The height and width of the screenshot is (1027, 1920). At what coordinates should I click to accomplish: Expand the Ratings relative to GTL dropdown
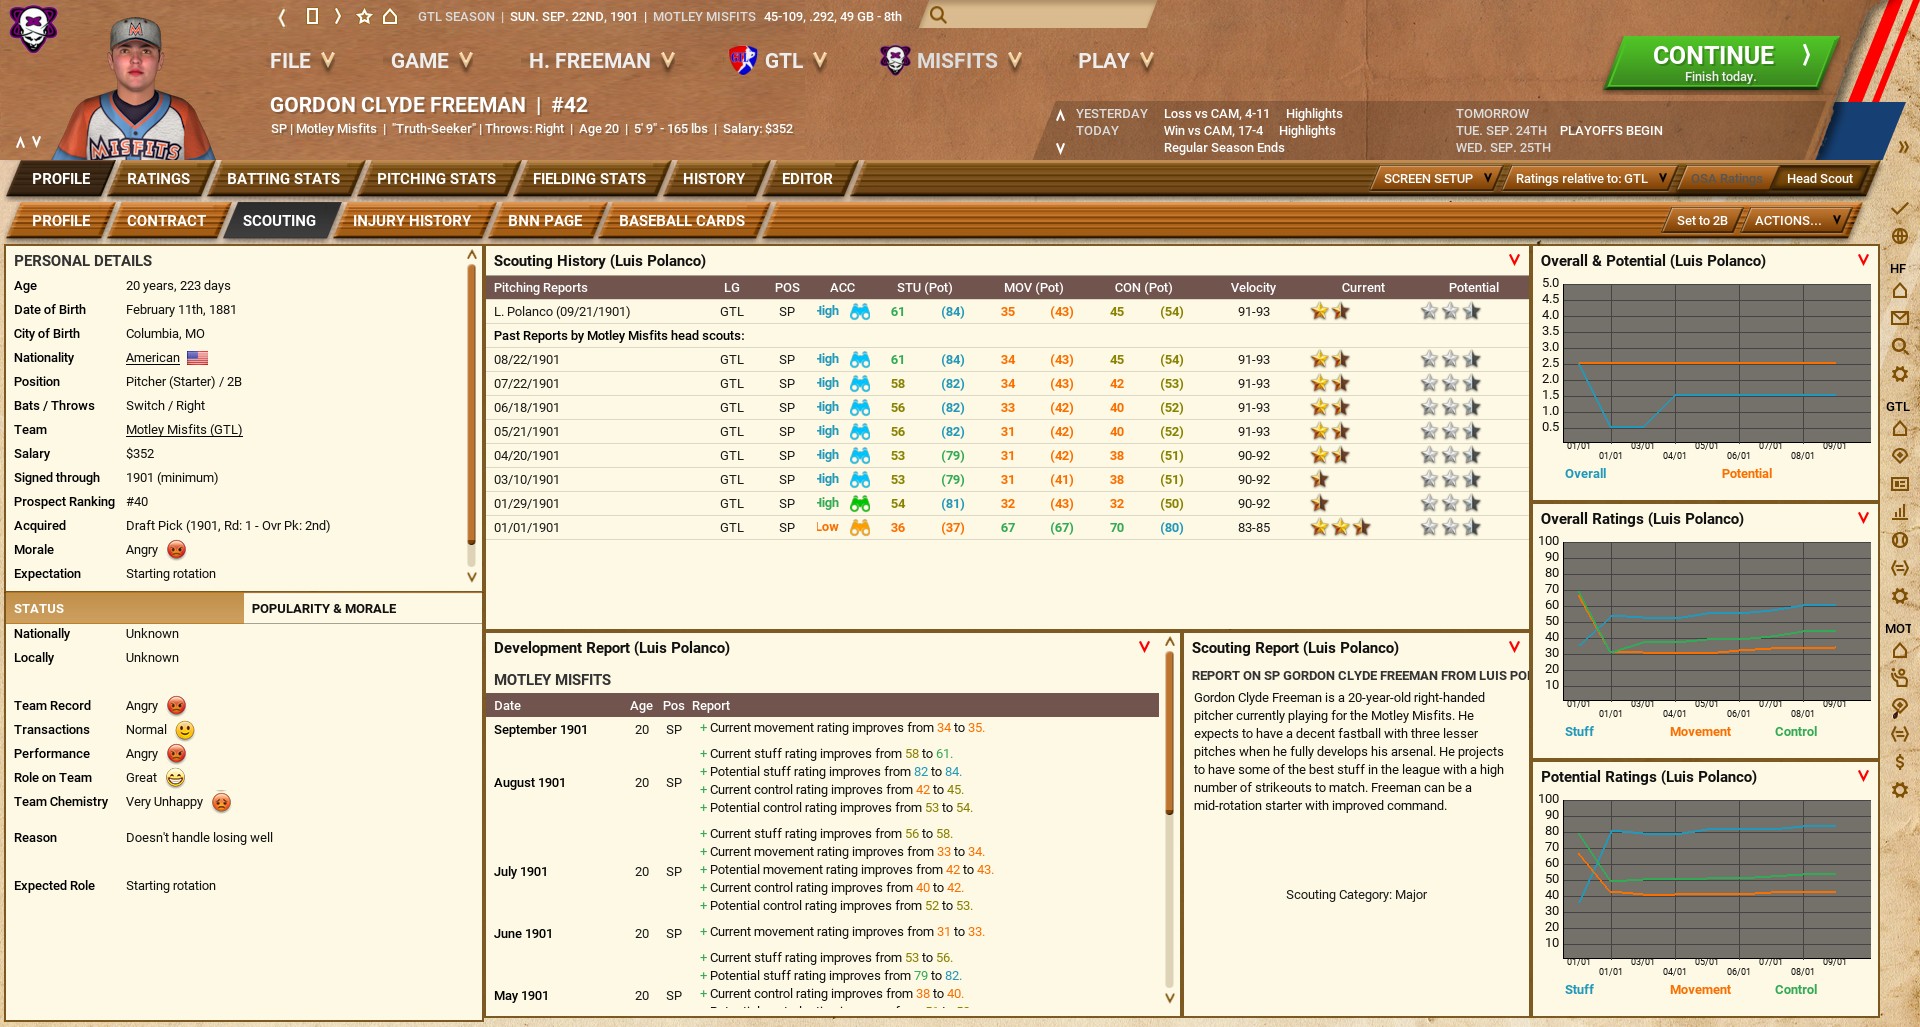[1590, 179]
